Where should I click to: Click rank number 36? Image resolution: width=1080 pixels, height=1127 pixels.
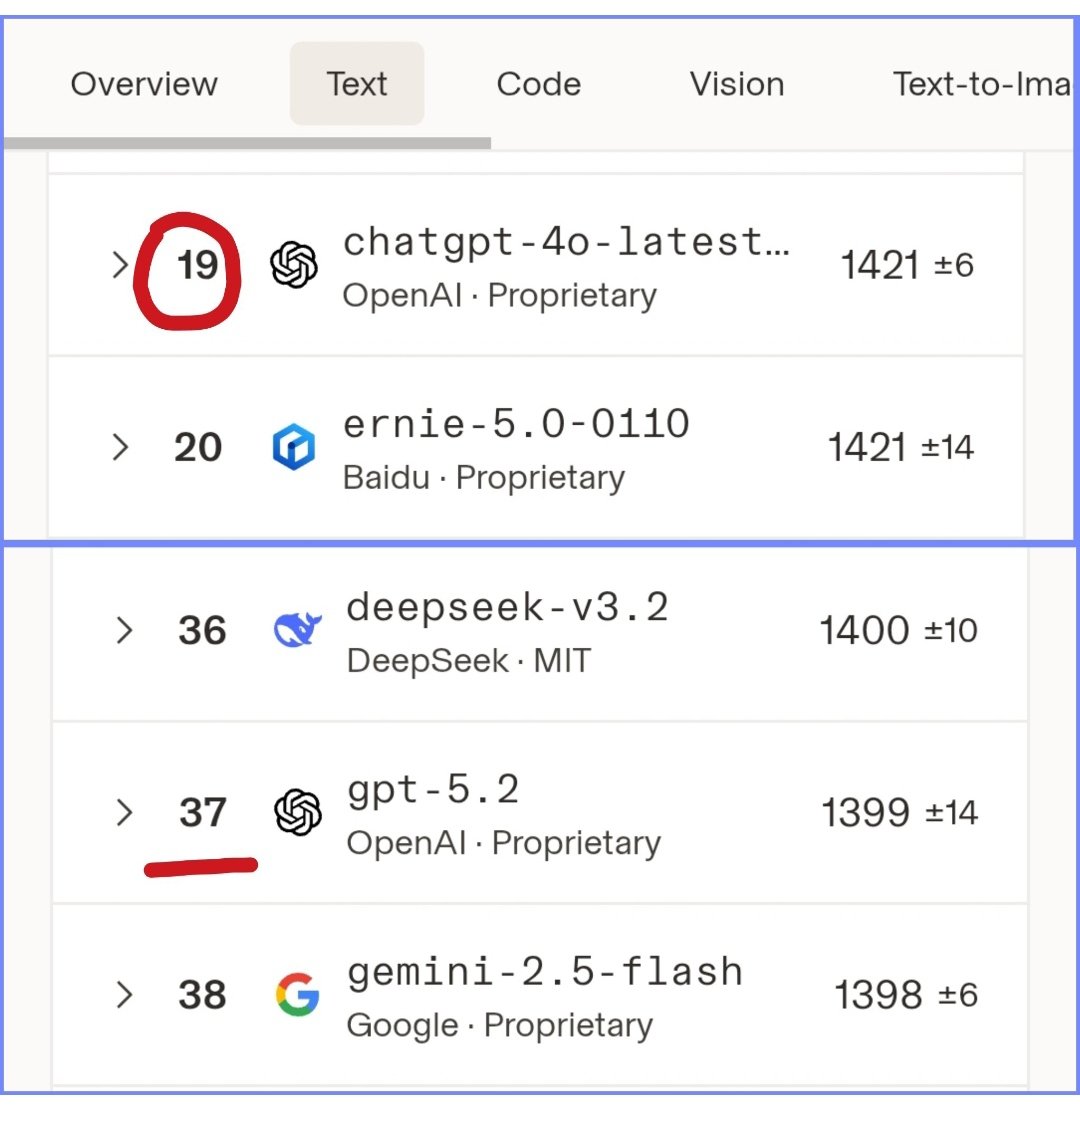[202, 630]
